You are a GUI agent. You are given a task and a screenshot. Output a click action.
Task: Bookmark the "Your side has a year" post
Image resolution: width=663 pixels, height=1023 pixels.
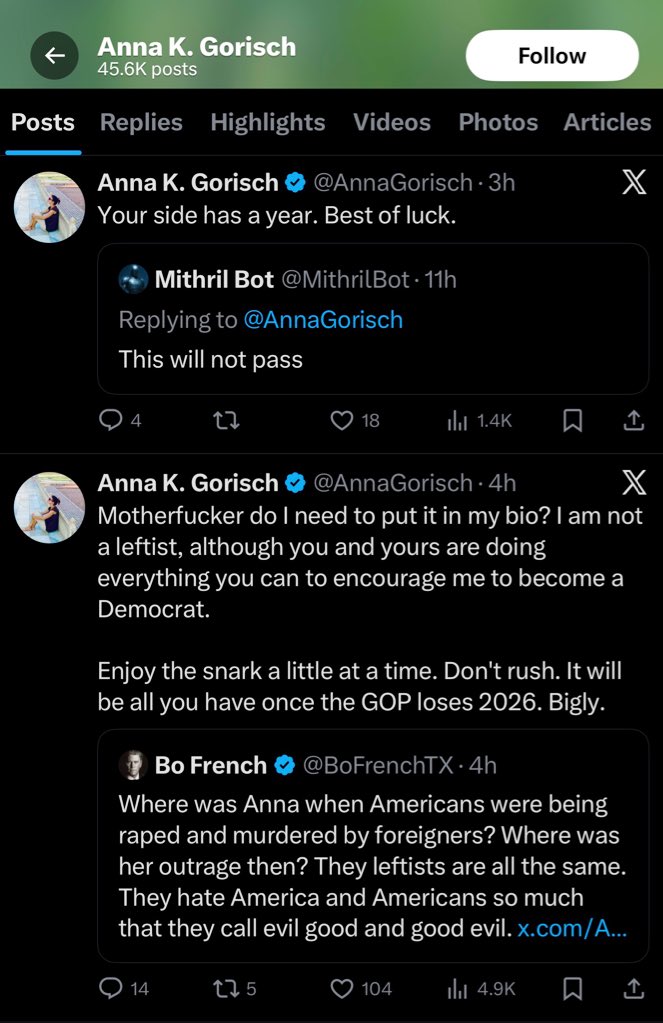pos(572,421)
